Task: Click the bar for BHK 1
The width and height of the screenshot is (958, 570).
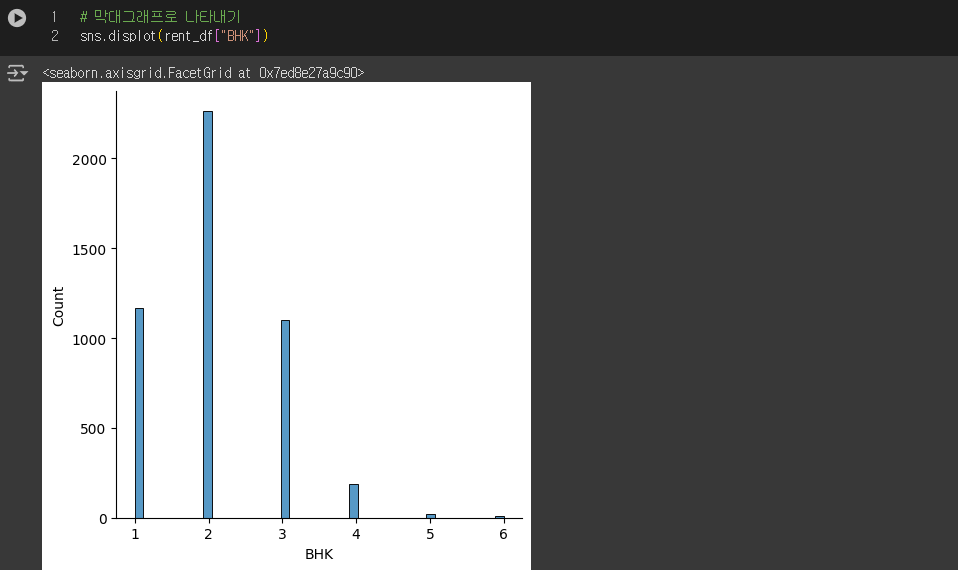Action: point(139,414)
